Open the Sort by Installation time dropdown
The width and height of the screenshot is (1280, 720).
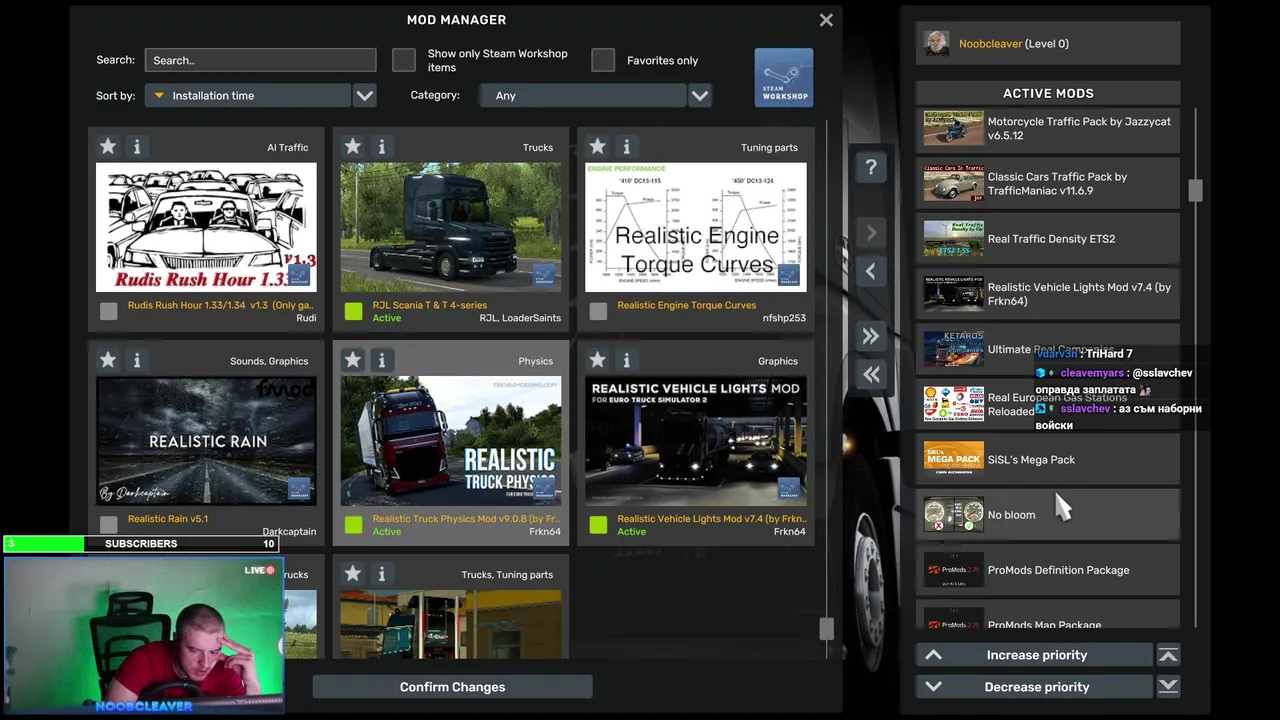click(x=248, y=96)
